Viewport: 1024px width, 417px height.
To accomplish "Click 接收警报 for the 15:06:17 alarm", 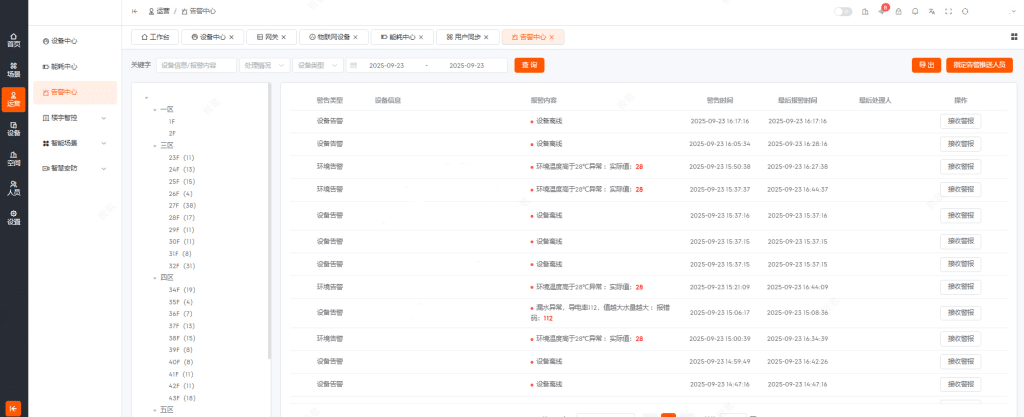I will pyautogui.click(x=960, y=313).
